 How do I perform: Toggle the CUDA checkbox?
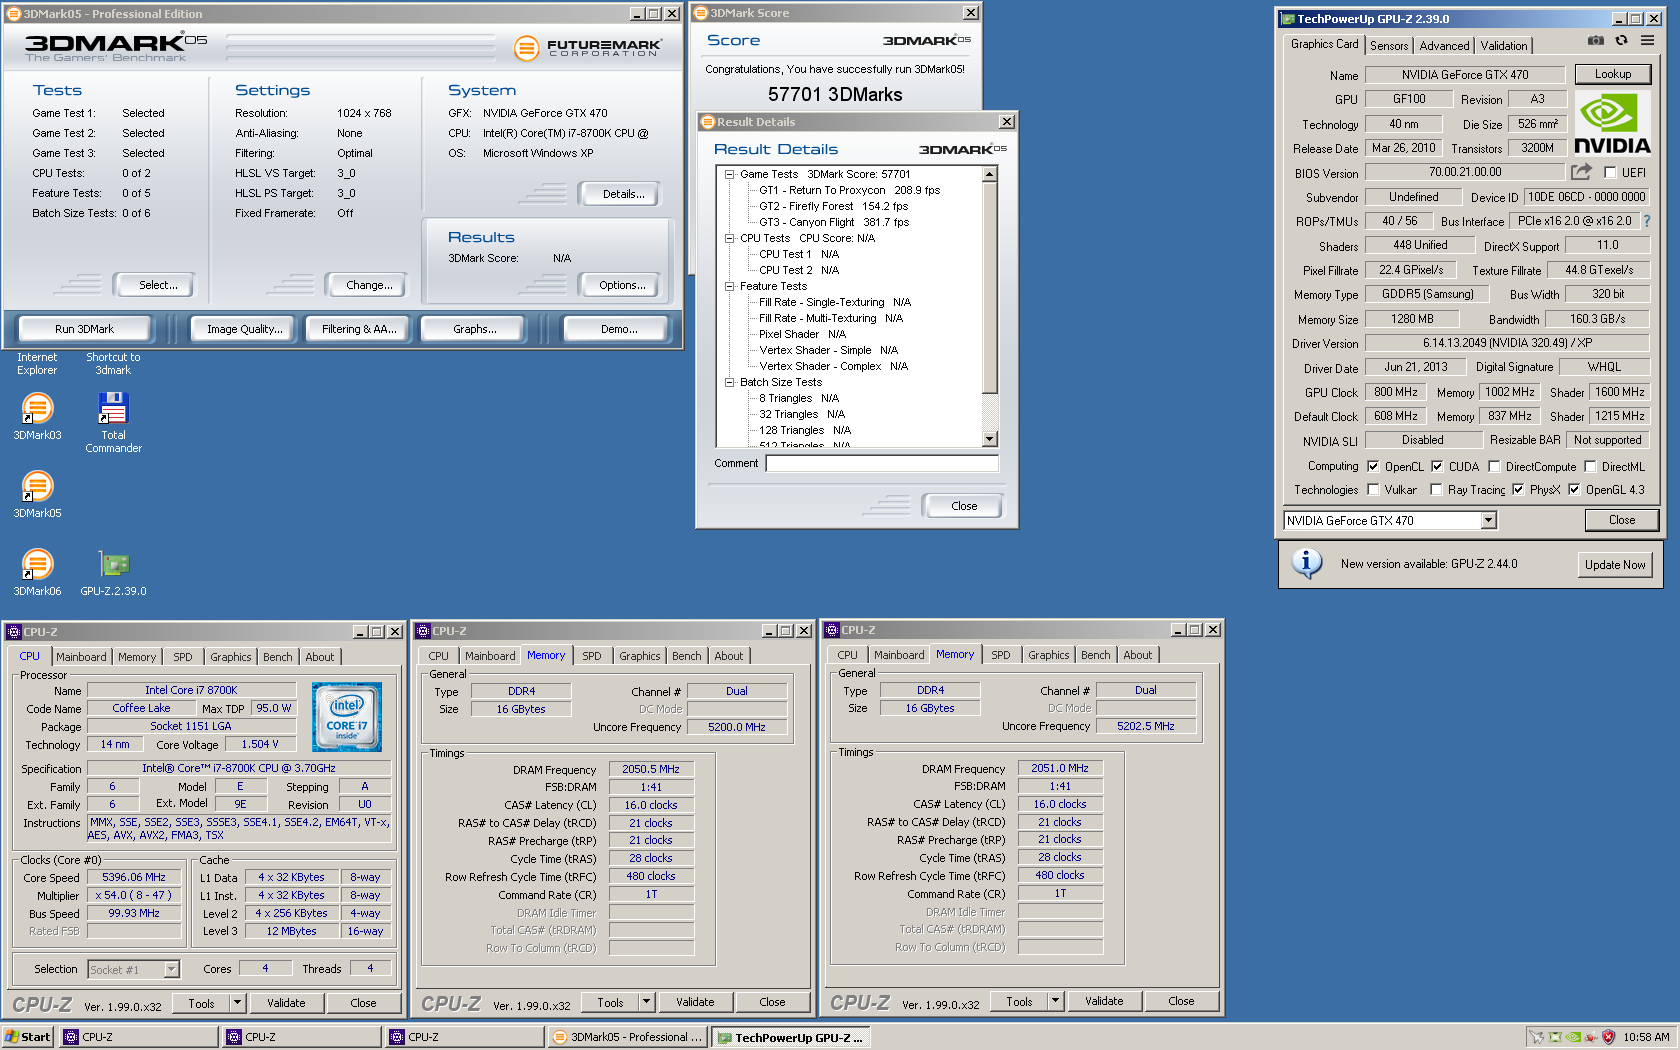coord(1437,466)
